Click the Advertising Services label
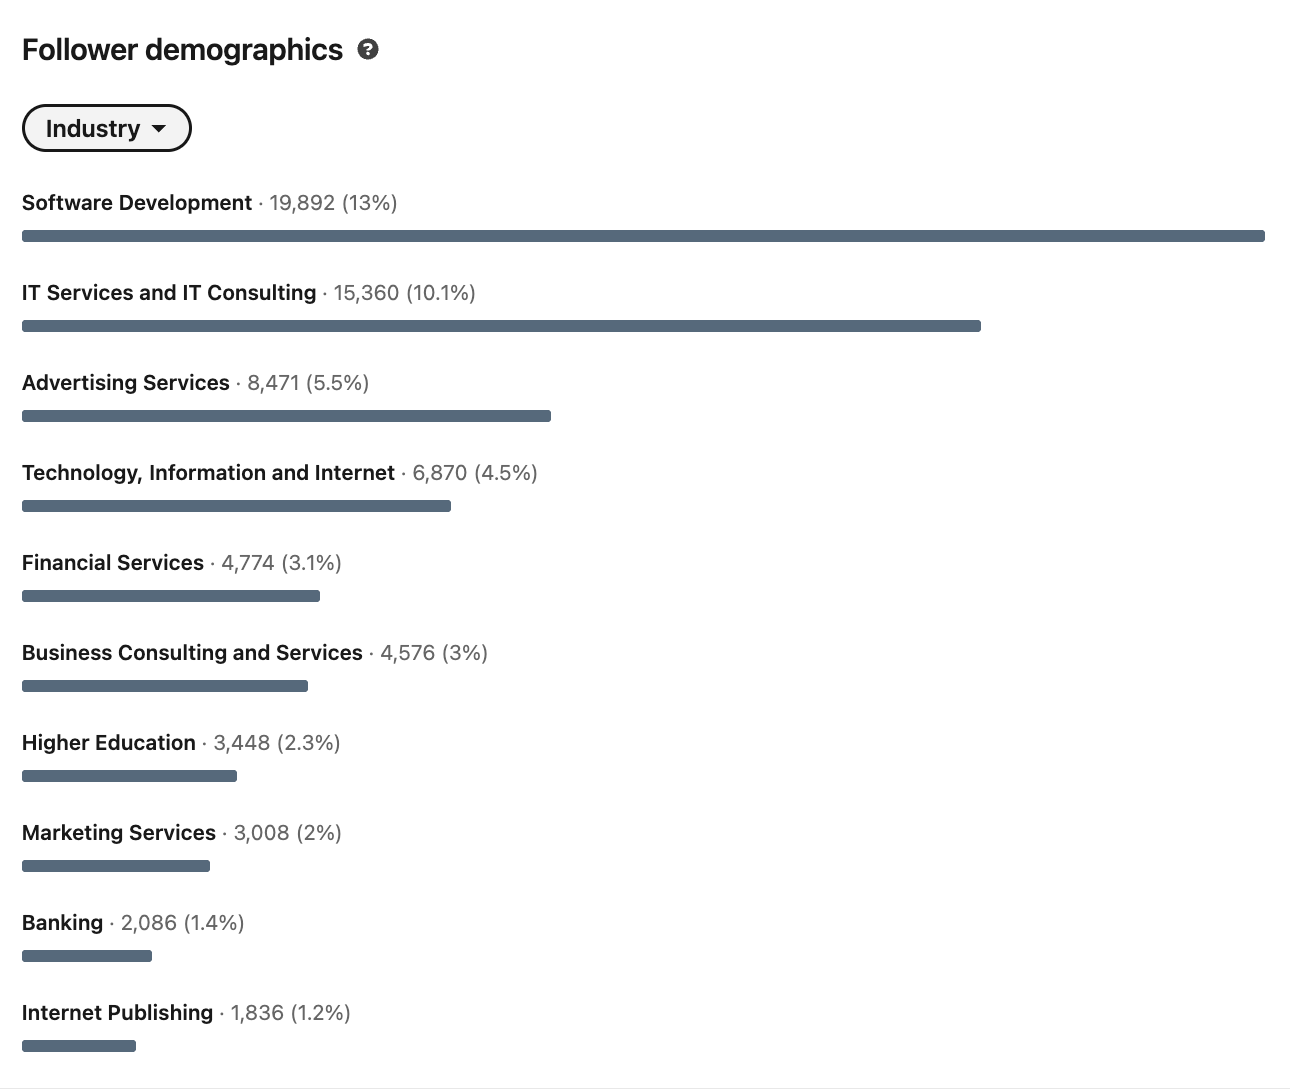The height and width of the screenshot is (1092, 1290). (x=125, y=382)
